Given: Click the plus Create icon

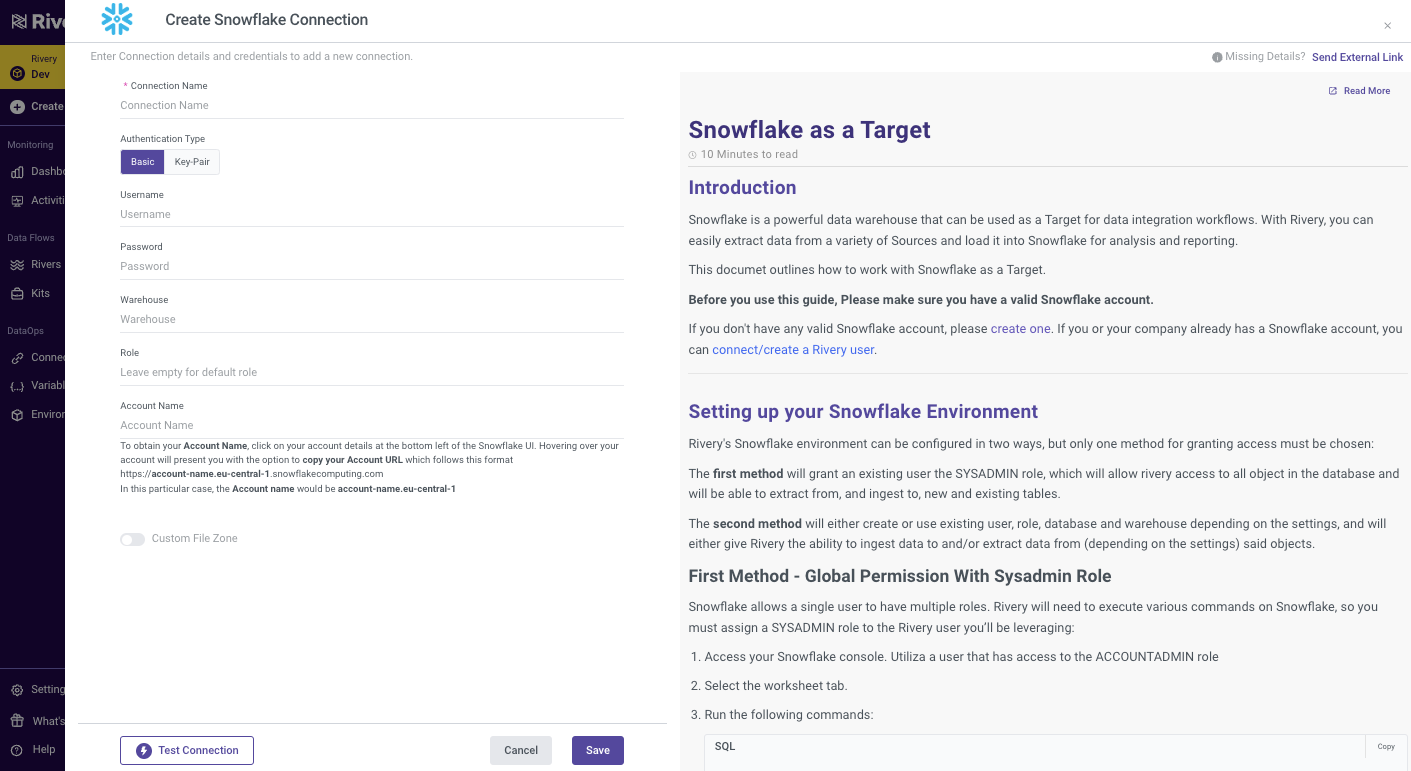Looking at the screenshot, I should 17,107.
